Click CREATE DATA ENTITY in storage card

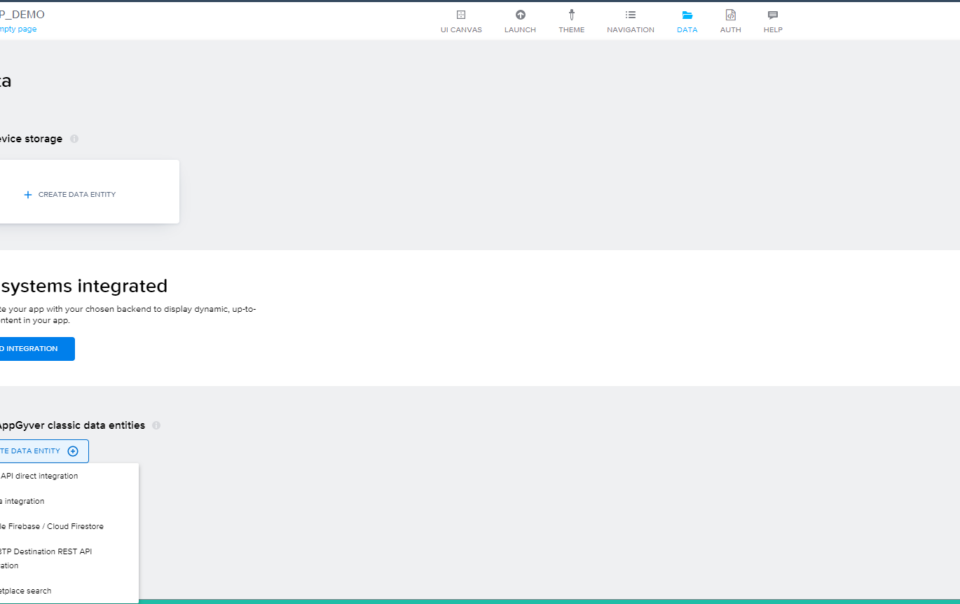click(77, 195)
